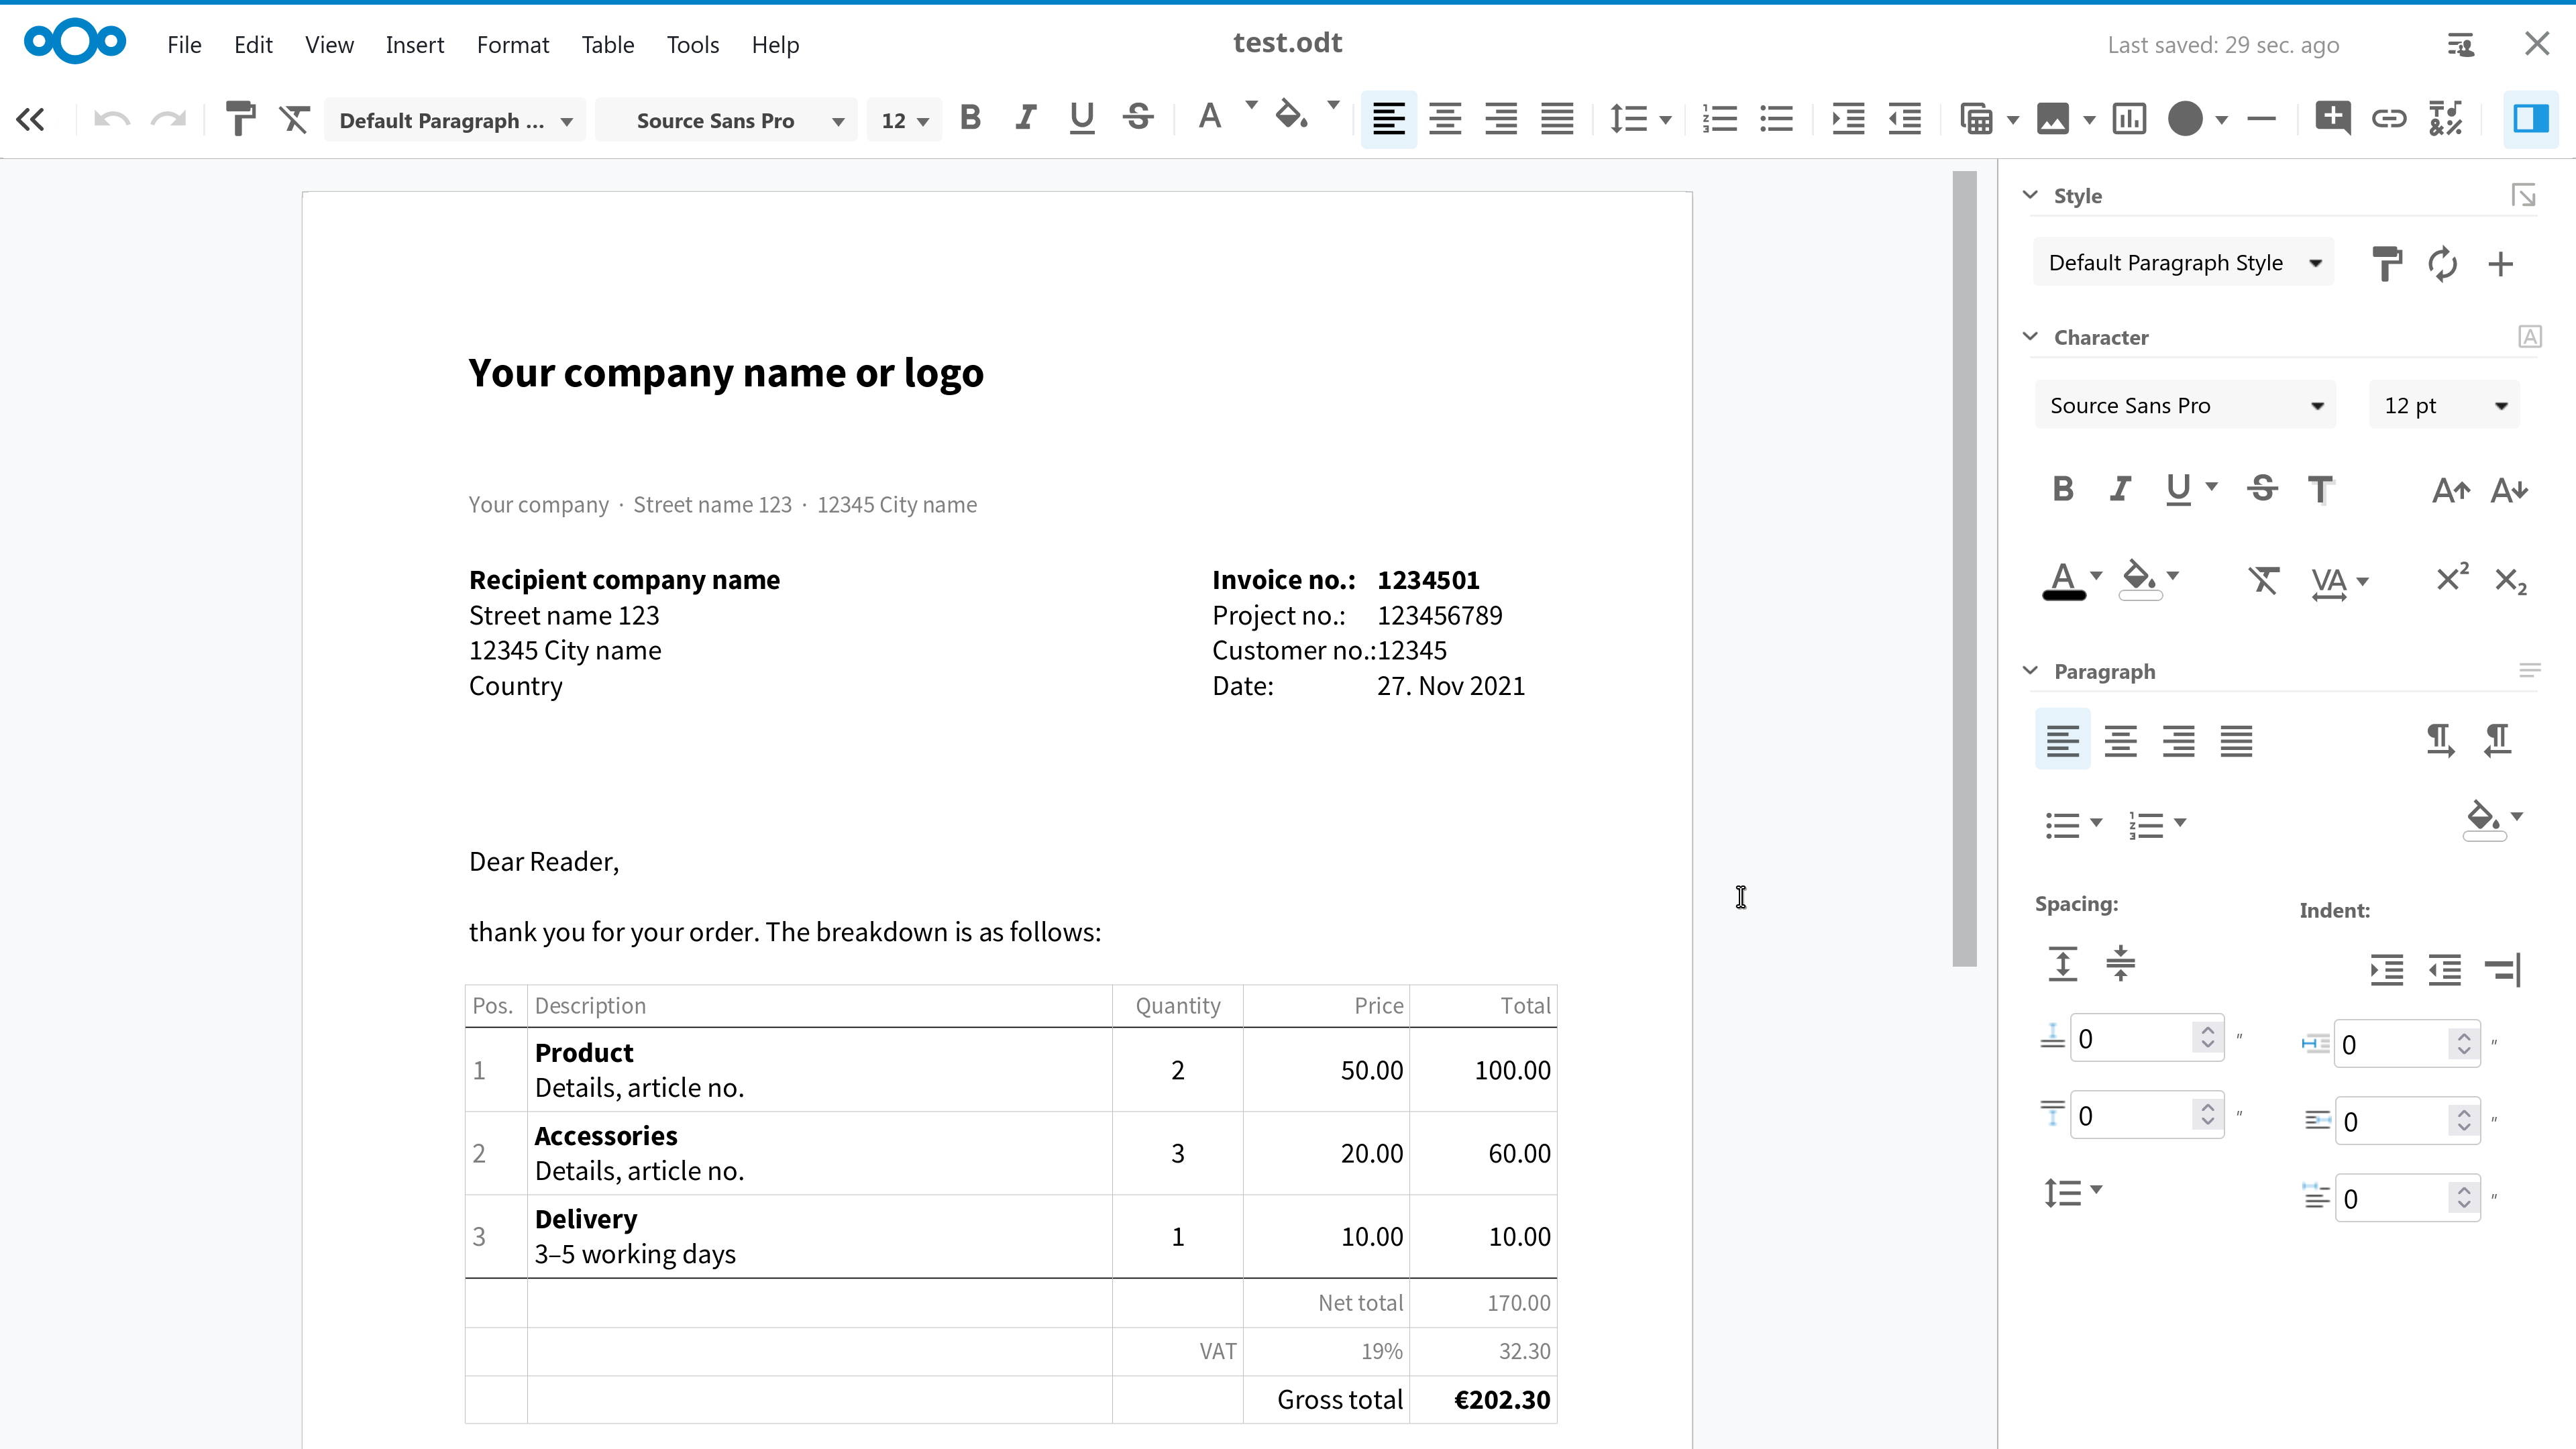Open the Table menu
The image size is (2576, 1449).
coord(608,45)
